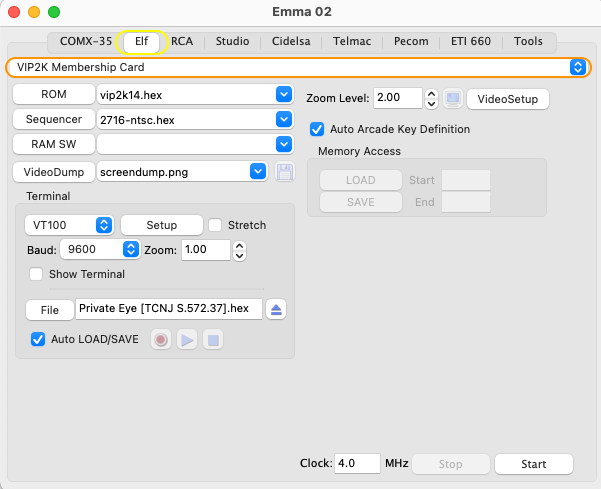Viewport: 601px width, 489px height.
Task: Open VideoSetup
Action: 507,99
